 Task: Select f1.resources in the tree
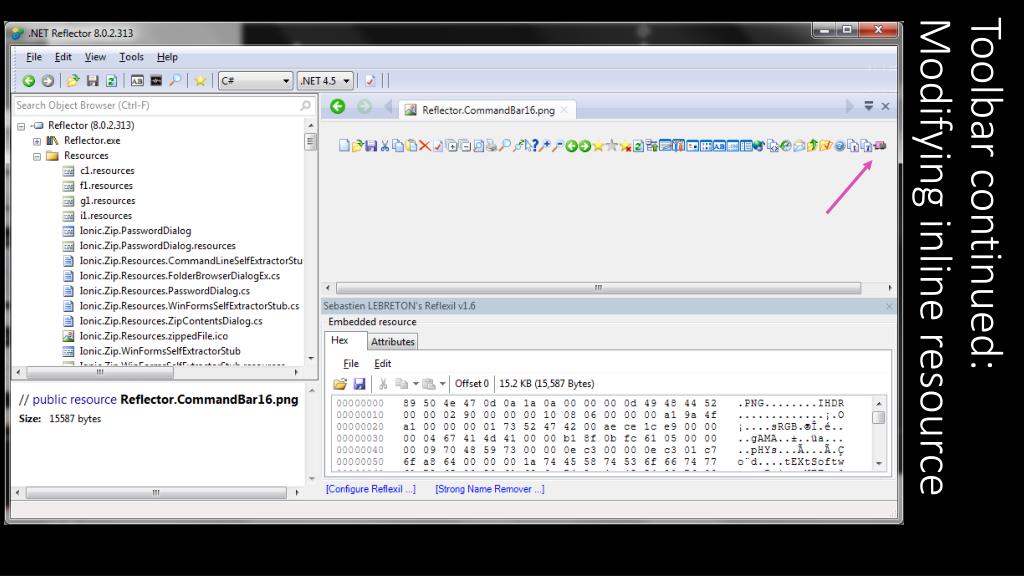(x=106, y=185)
